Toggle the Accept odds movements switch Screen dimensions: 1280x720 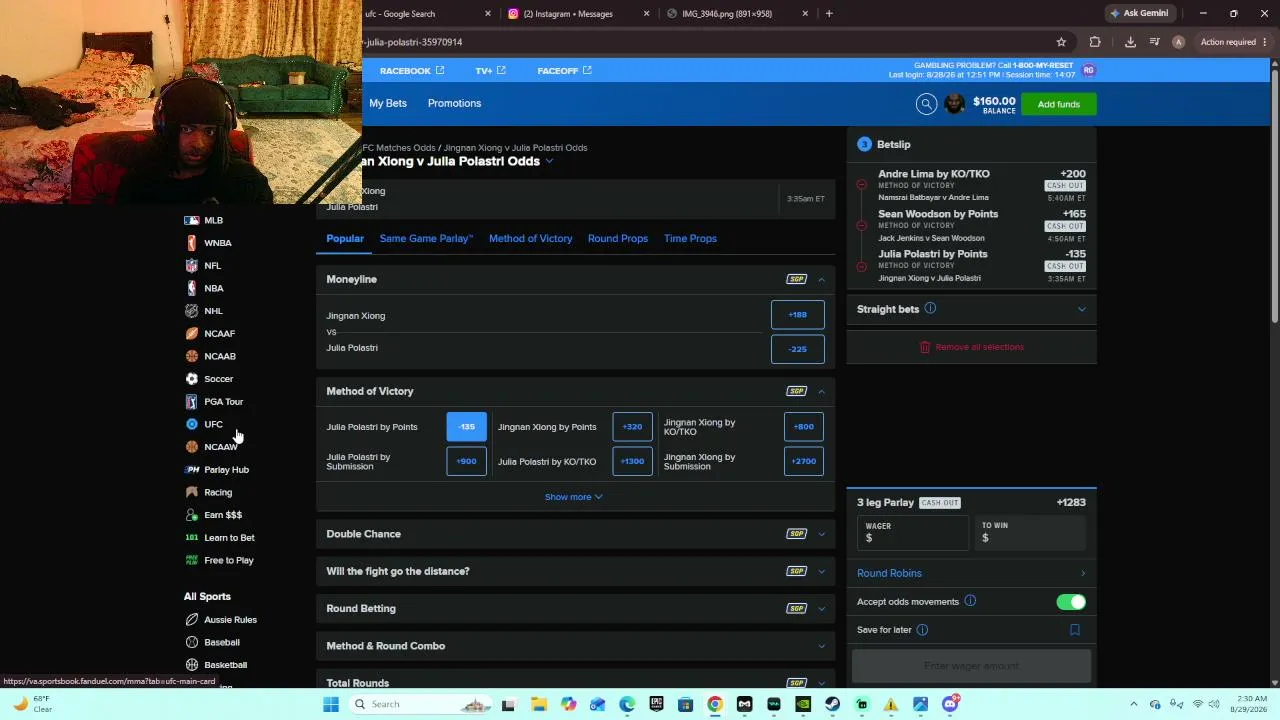point(1071,602)
